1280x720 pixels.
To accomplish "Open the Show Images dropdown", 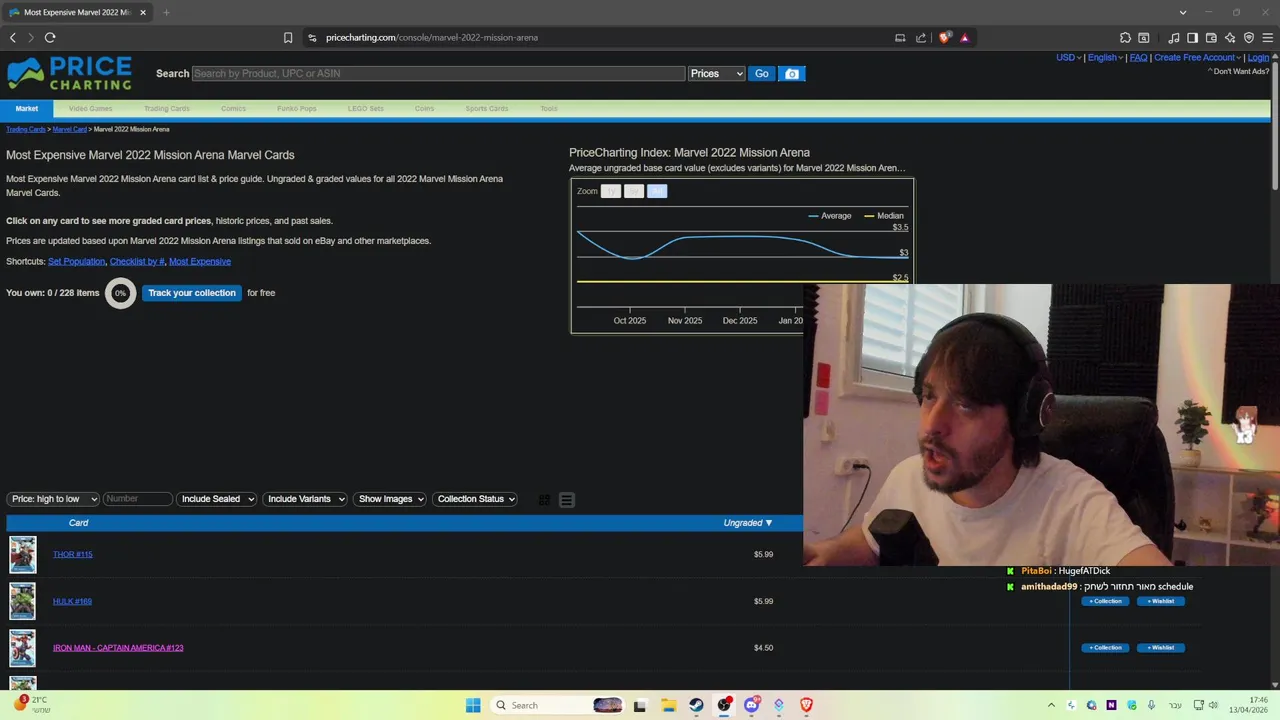I will click(390, 499).
